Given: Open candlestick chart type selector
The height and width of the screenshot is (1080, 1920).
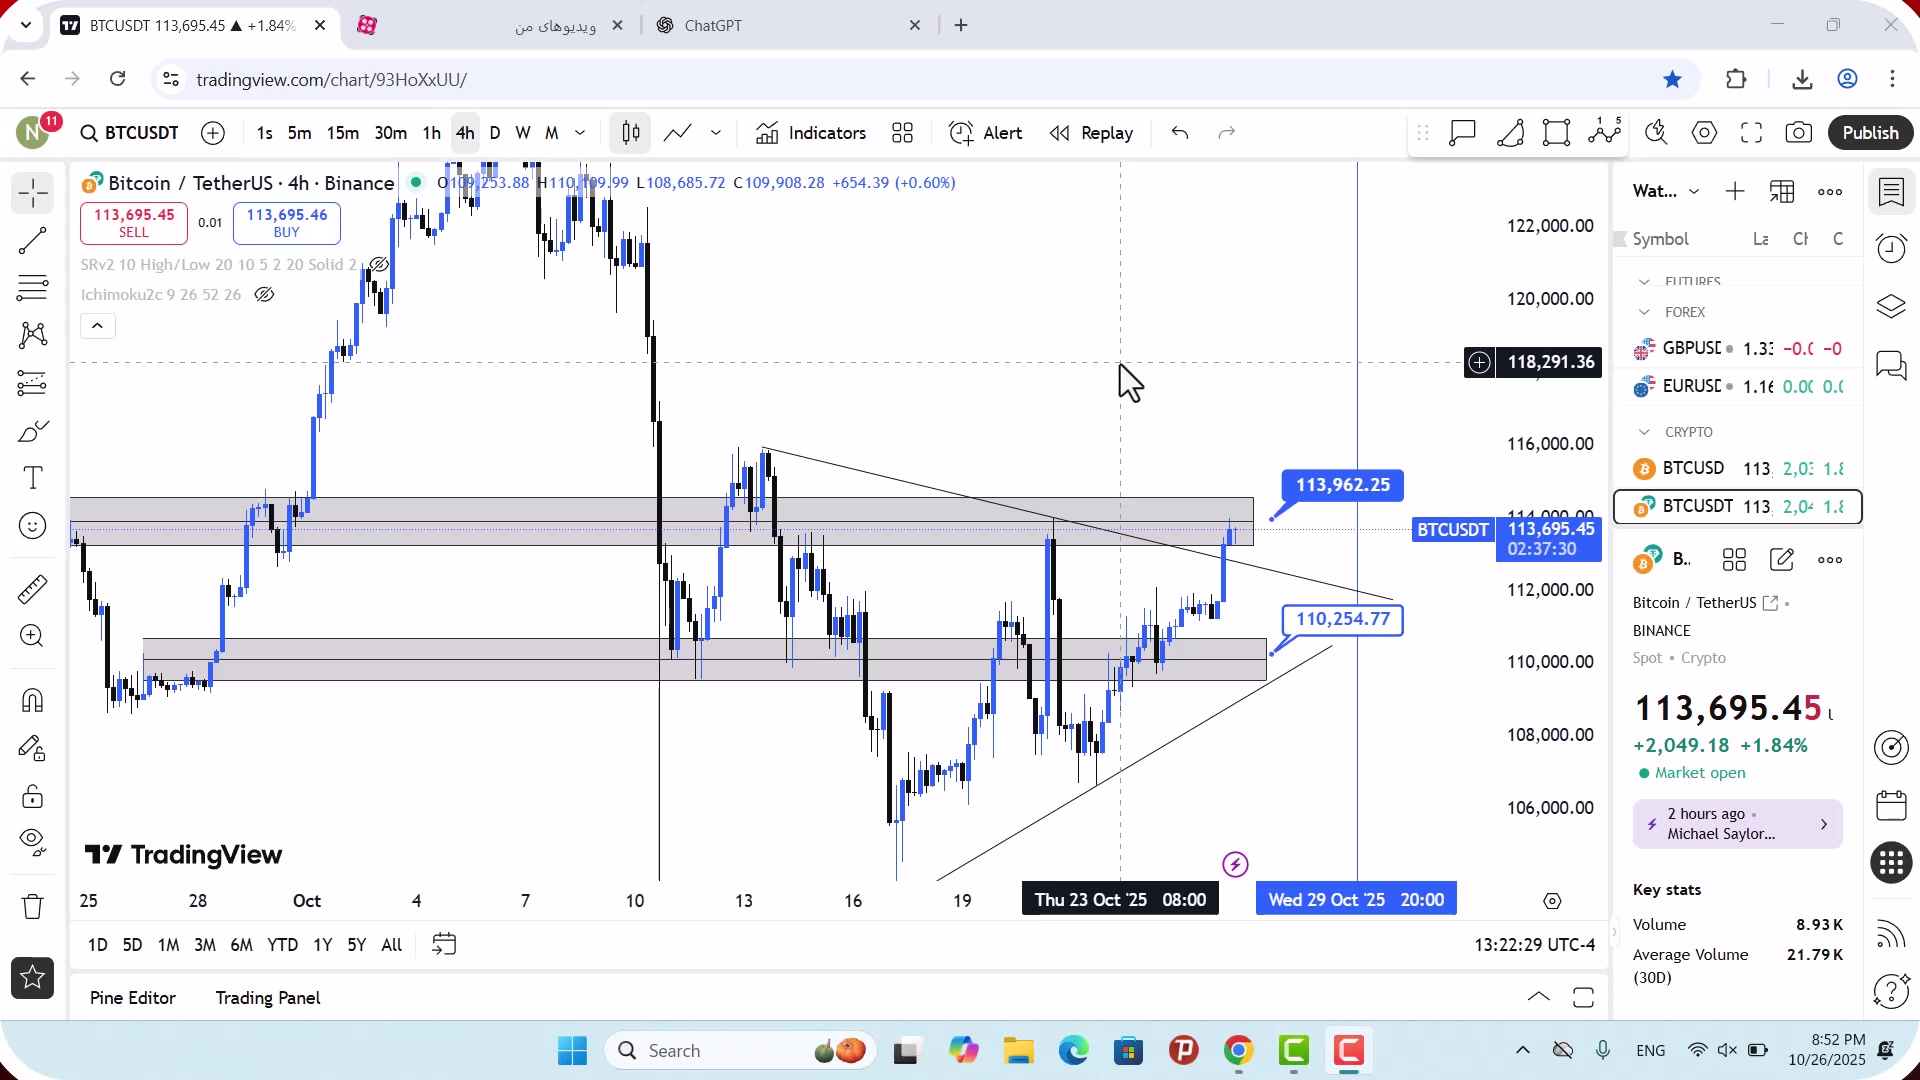Looking at the screenshot, I should coord(631,133).
